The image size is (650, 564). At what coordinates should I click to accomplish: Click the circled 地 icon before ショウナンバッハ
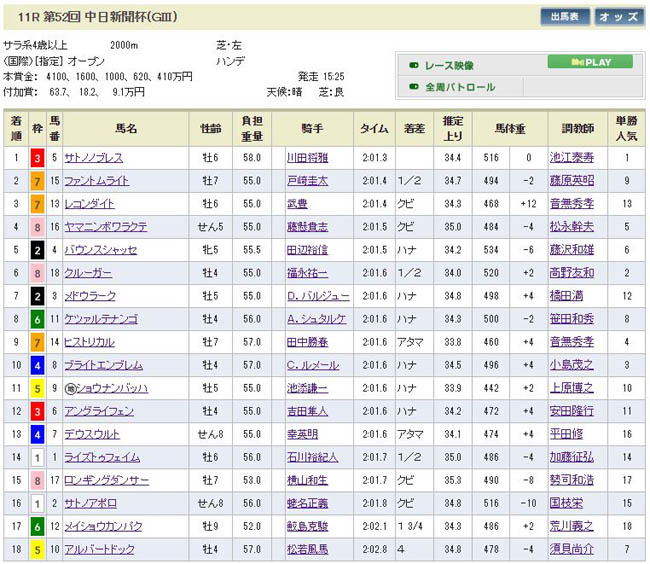pyautogui.click(x=69, y=387)
